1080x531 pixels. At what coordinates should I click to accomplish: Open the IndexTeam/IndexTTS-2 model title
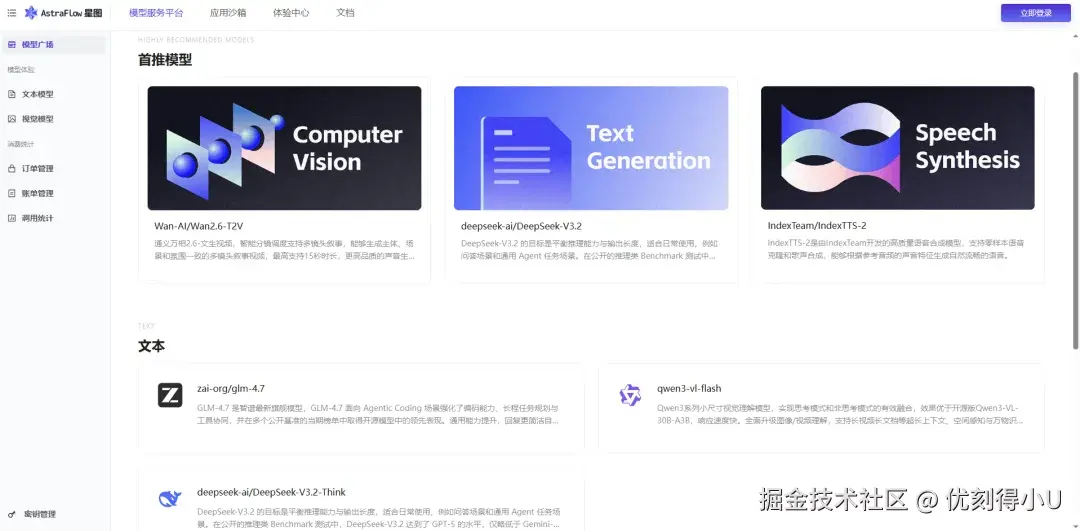click(x=817, y=226)
